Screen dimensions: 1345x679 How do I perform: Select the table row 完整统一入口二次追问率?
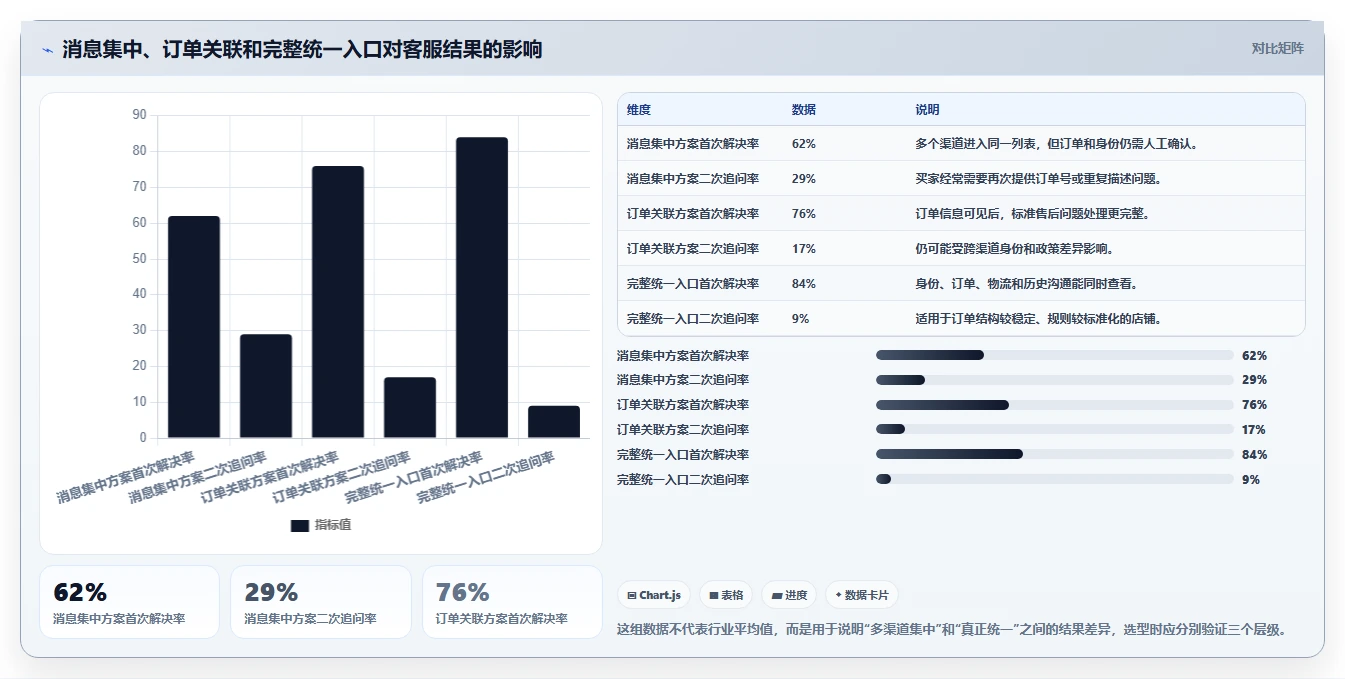(x=961, y=319)
